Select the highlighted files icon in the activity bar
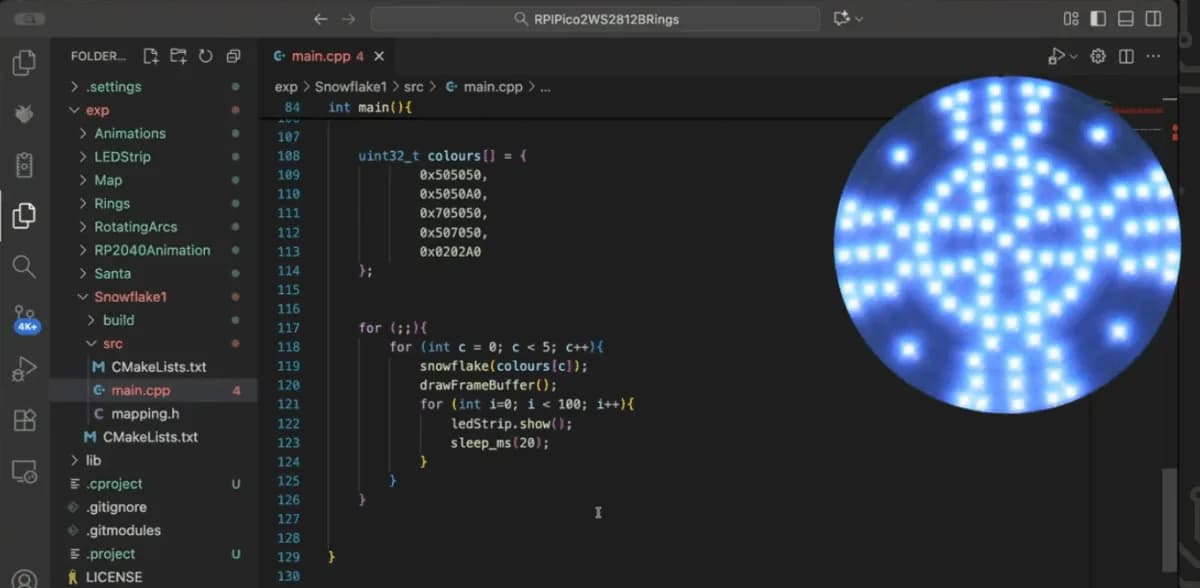The height and width of the screenshot is (588, 1200). click(x=24, y=215)
